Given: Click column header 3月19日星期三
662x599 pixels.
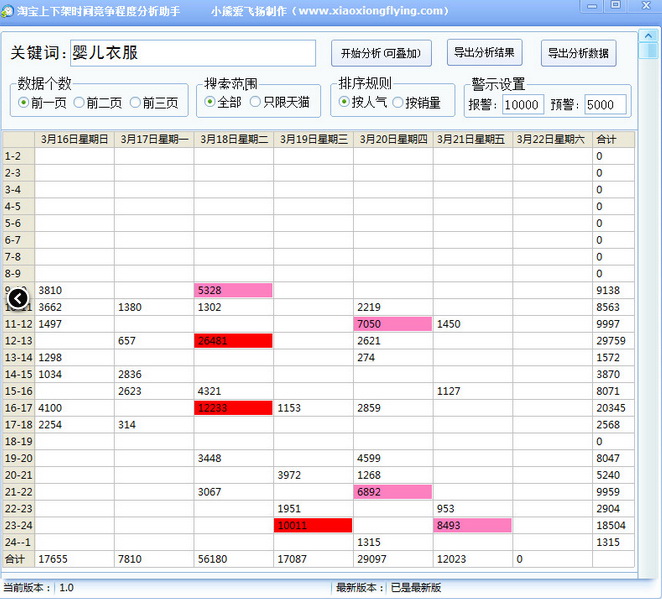Looking at the screenshot, I should click(x=314, y=139).
